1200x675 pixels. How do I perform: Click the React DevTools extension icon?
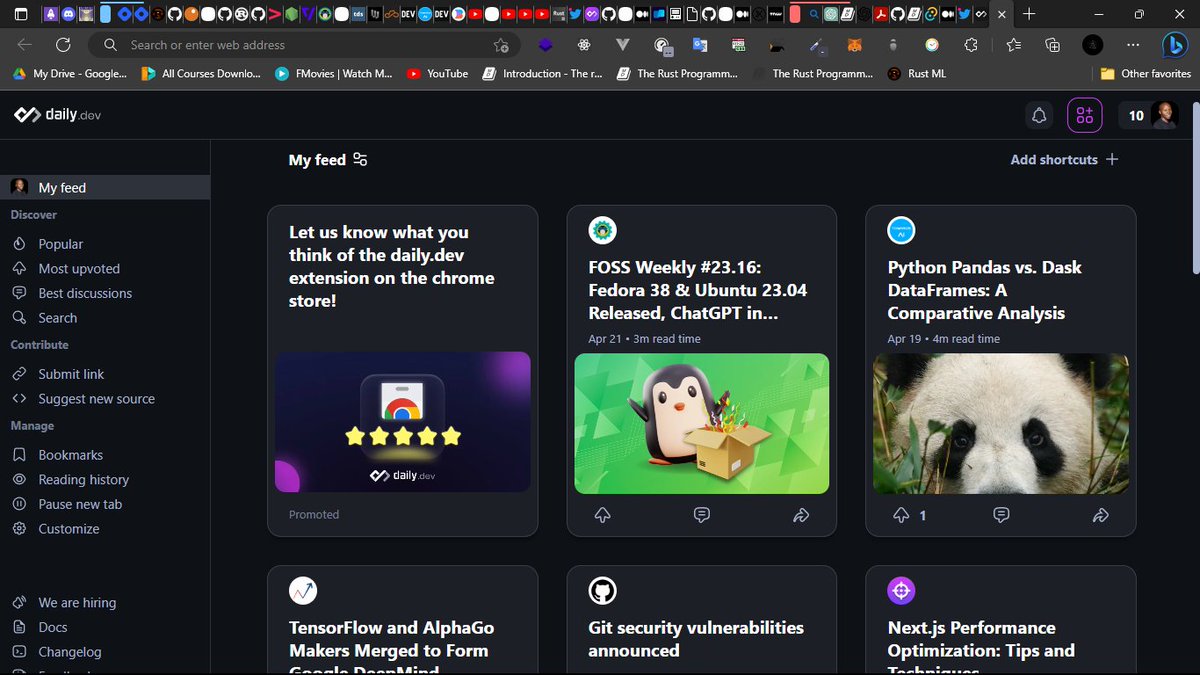click(584, 45)
